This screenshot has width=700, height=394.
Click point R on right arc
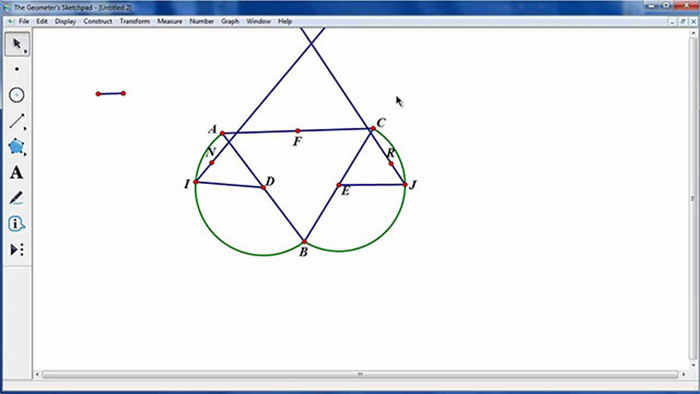(391, 164)
